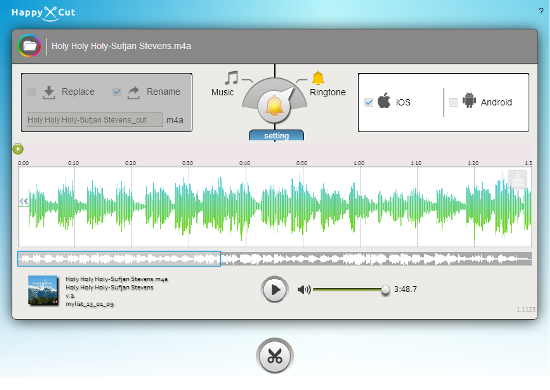Enable the Replace checkbox
This screenshot has width=550, height=390.
tap(32, 92)
